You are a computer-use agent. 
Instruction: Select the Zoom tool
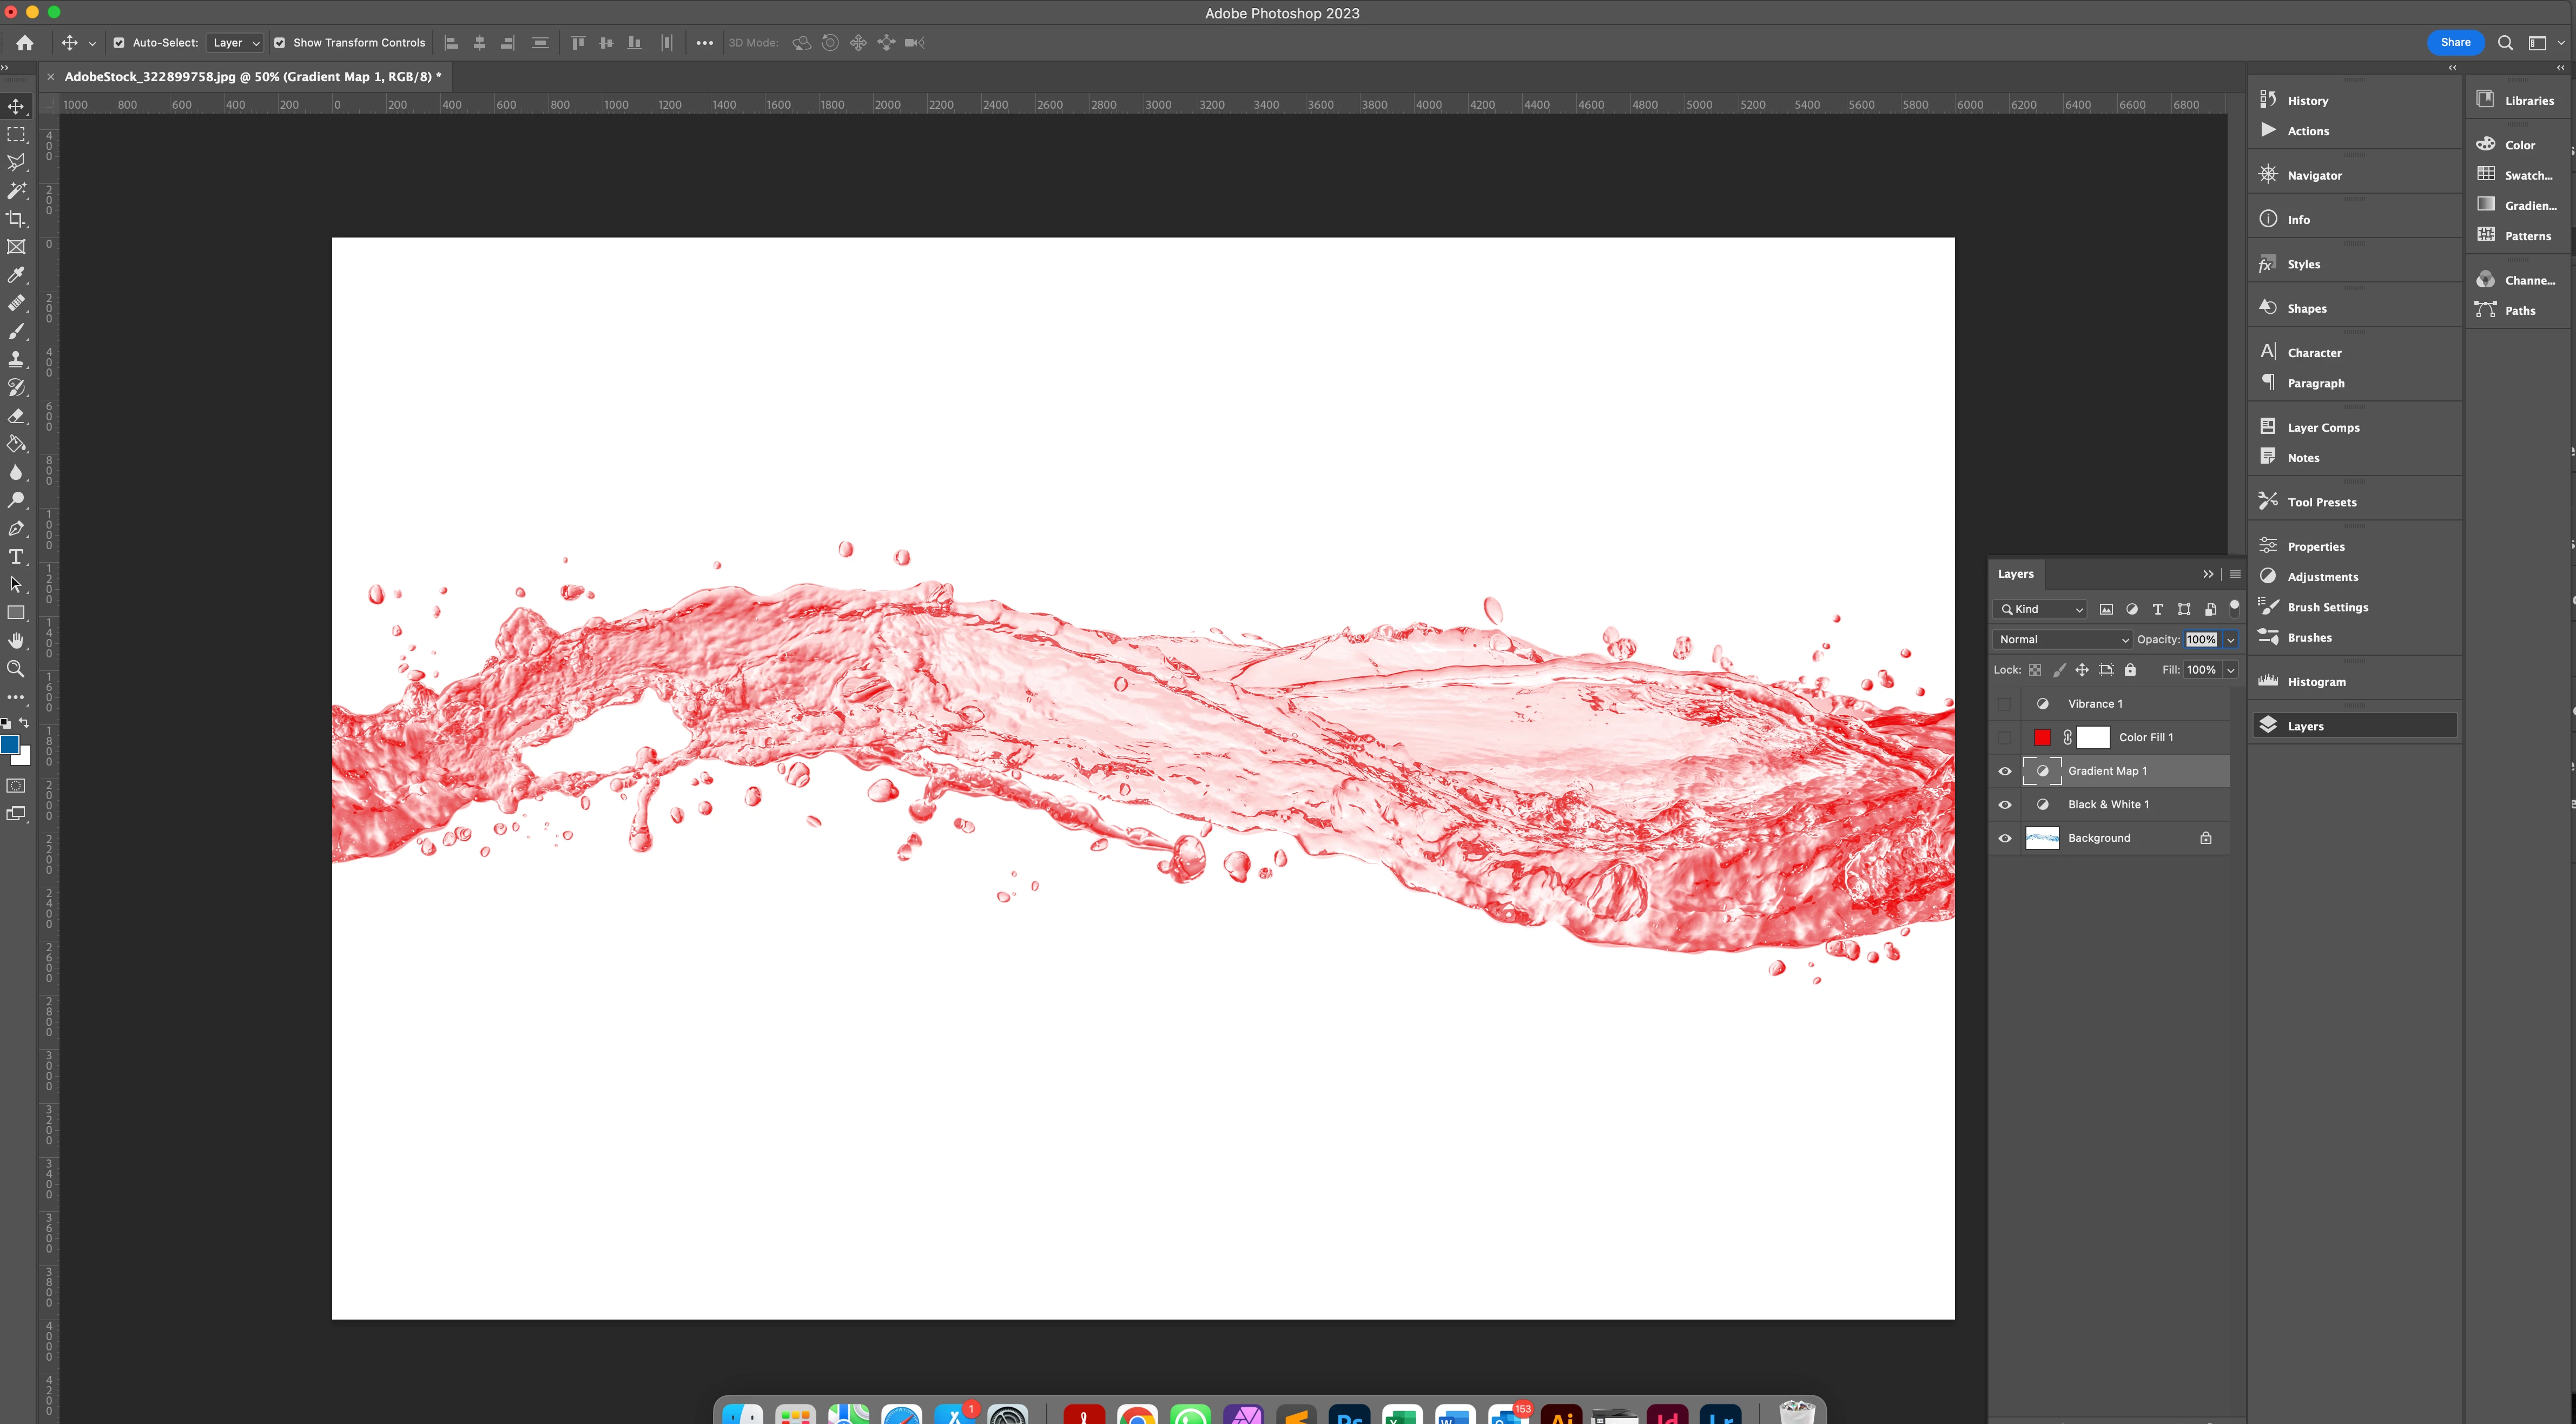pyautogui.click(x=16, y=669)
